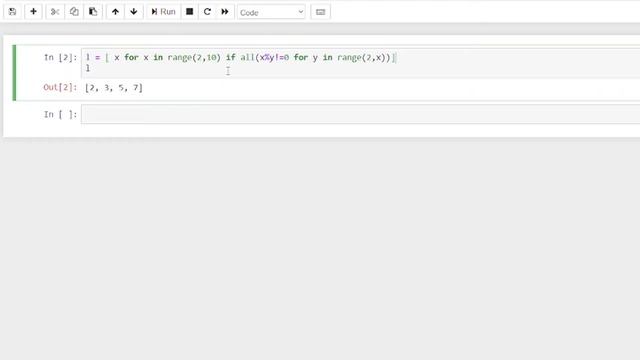
Task: Restart kernel and run all fast-forward icon
Action: (x=225, y=12)
